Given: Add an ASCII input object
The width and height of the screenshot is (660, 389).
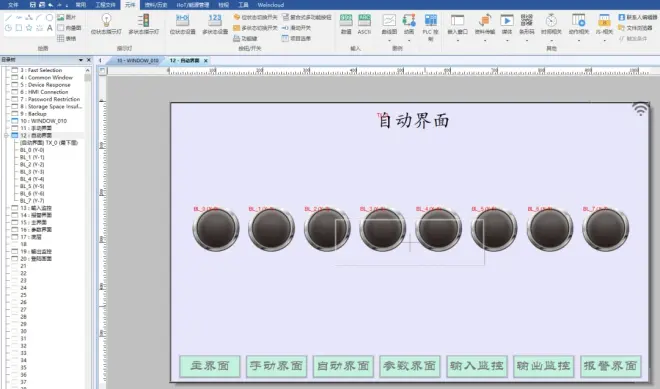Looking at the screenshot, I should point(364,24).
